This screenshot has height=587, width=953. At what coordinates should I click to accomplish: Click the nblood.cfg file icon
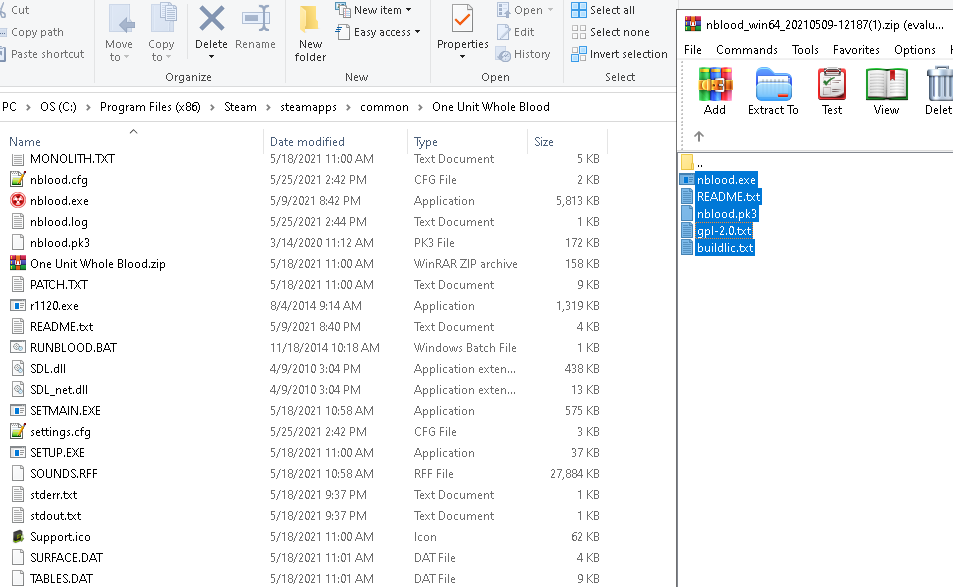point(18,179)
